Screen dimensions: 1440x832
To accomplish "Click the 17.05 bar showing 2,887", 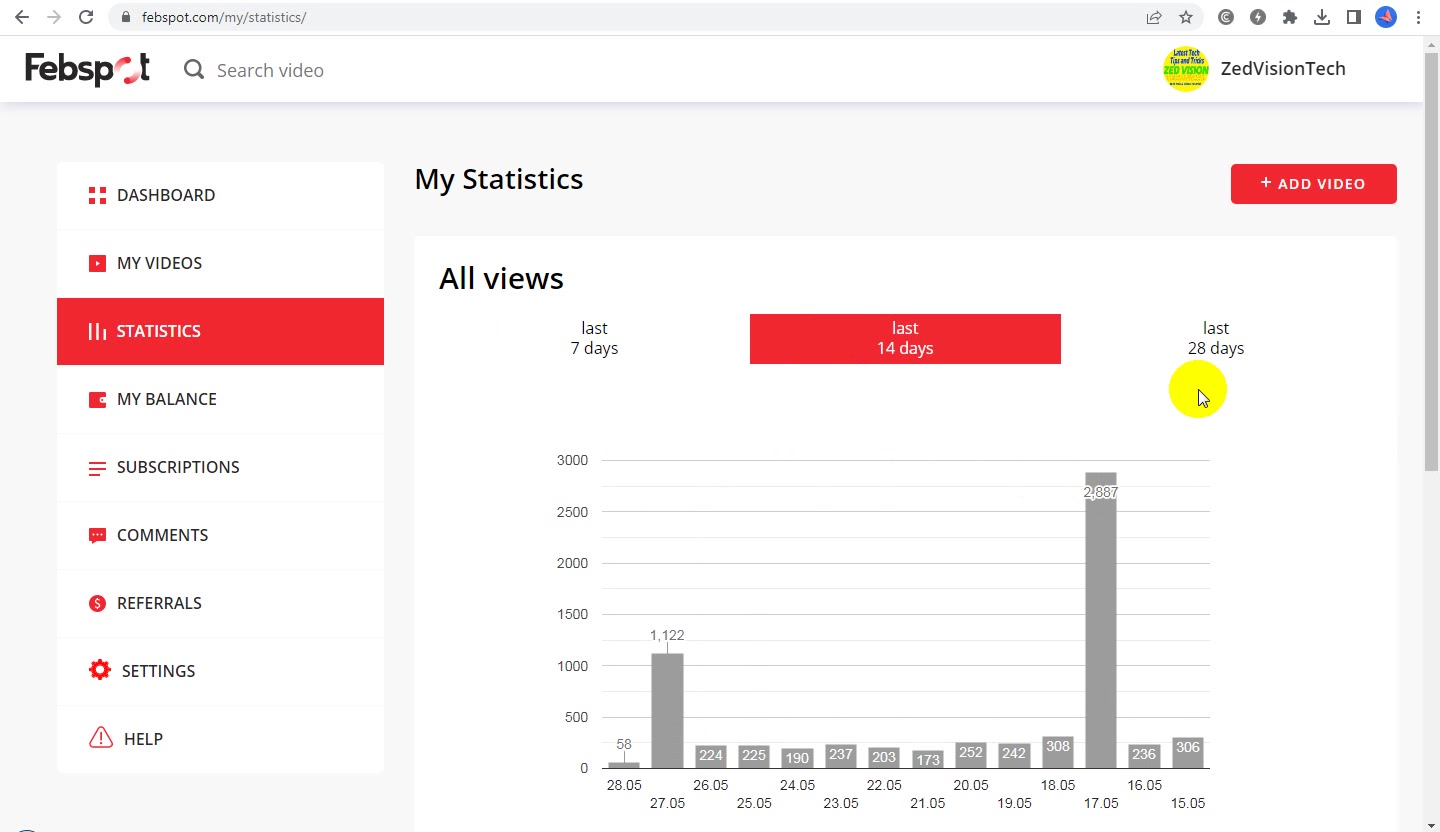I will tap(1101, 620).
